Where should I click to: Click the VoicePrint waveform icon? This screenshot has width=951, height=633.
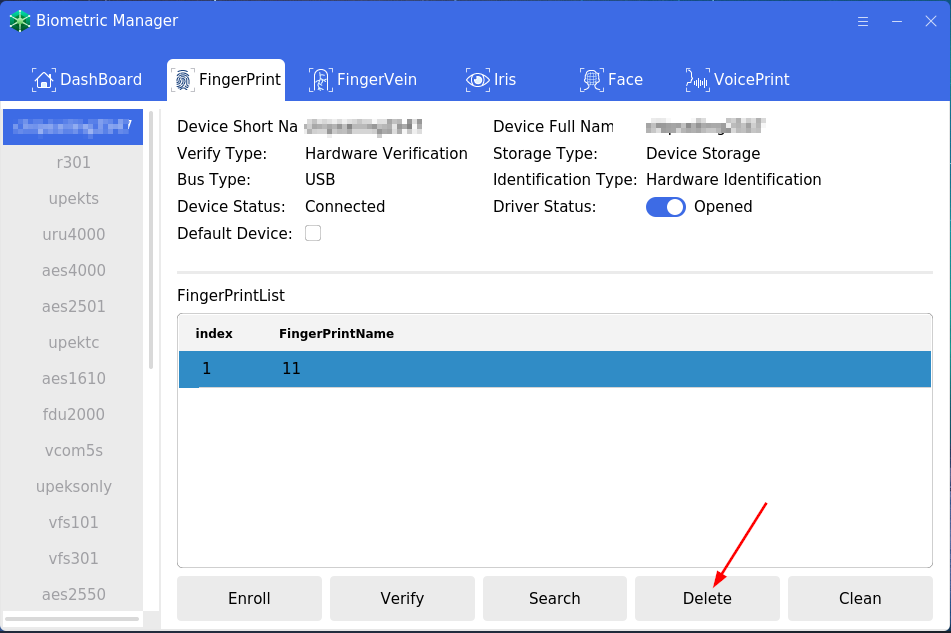click(x=697, y=79)
